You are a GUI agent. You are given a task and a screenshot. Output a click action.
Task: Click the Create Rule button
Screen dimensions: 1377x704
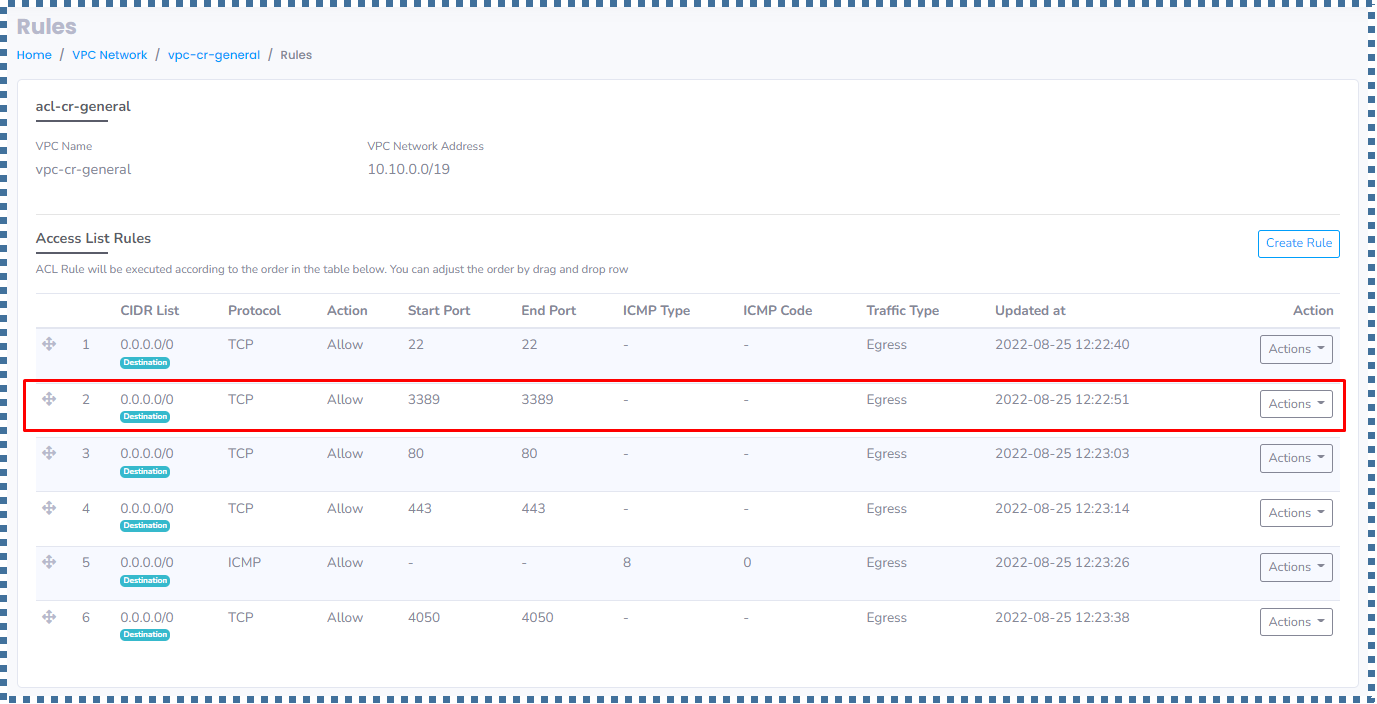pos(1298,243)
